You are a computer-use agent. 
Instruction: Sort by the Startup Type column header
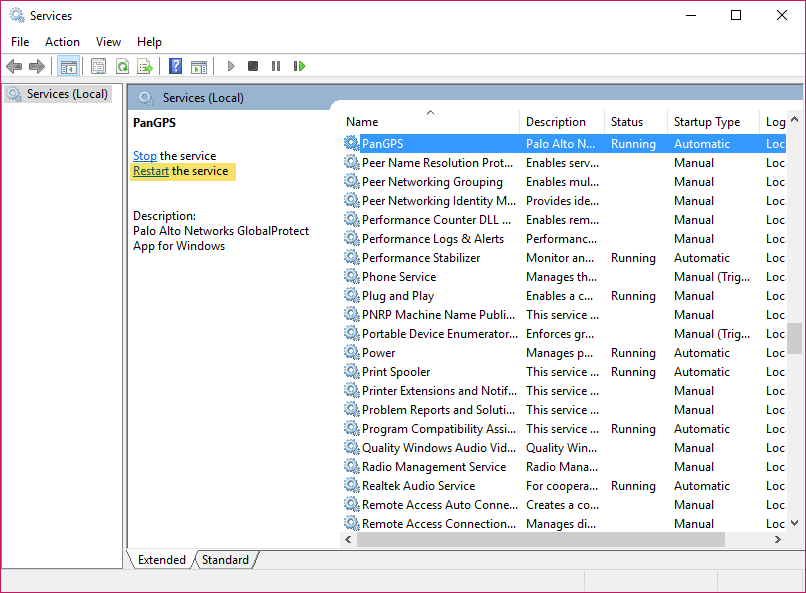(706, 122)
